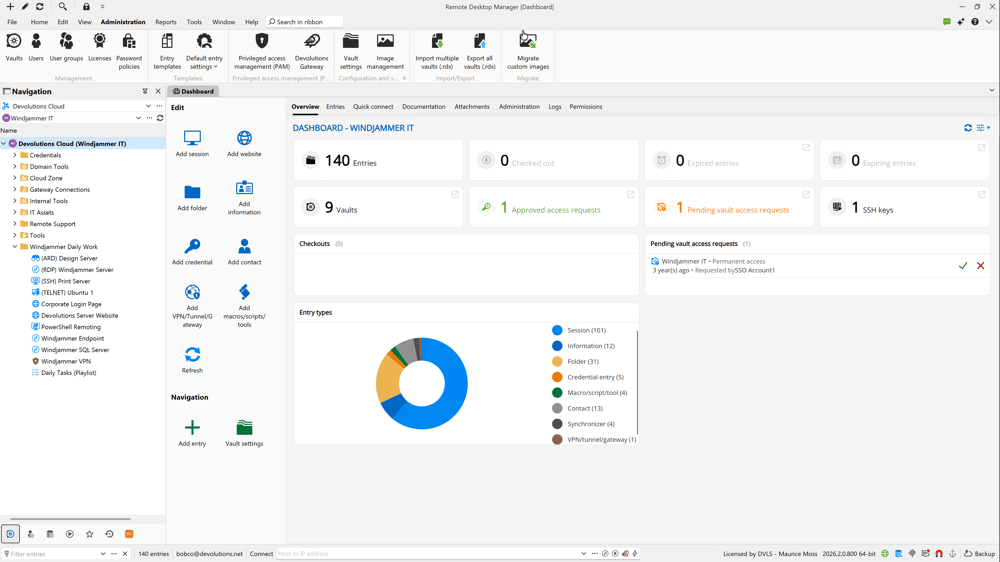Click Refresh in the Edit panel
The height and width of the screenshot is (562, 1000).
pyautogui.click(x=192, y=360)
